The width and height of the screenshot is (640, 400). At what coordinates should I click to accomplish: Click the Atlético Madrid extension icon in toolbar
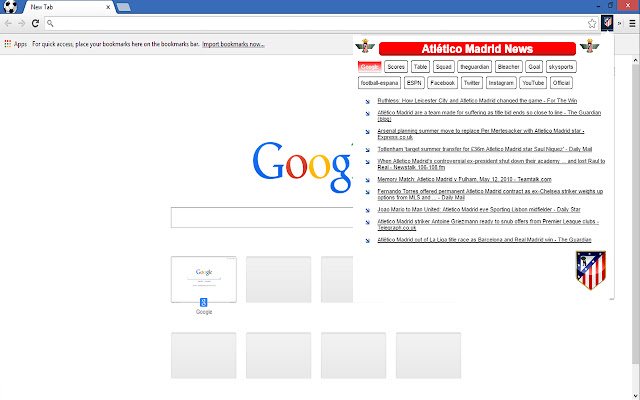coord(606,22)
